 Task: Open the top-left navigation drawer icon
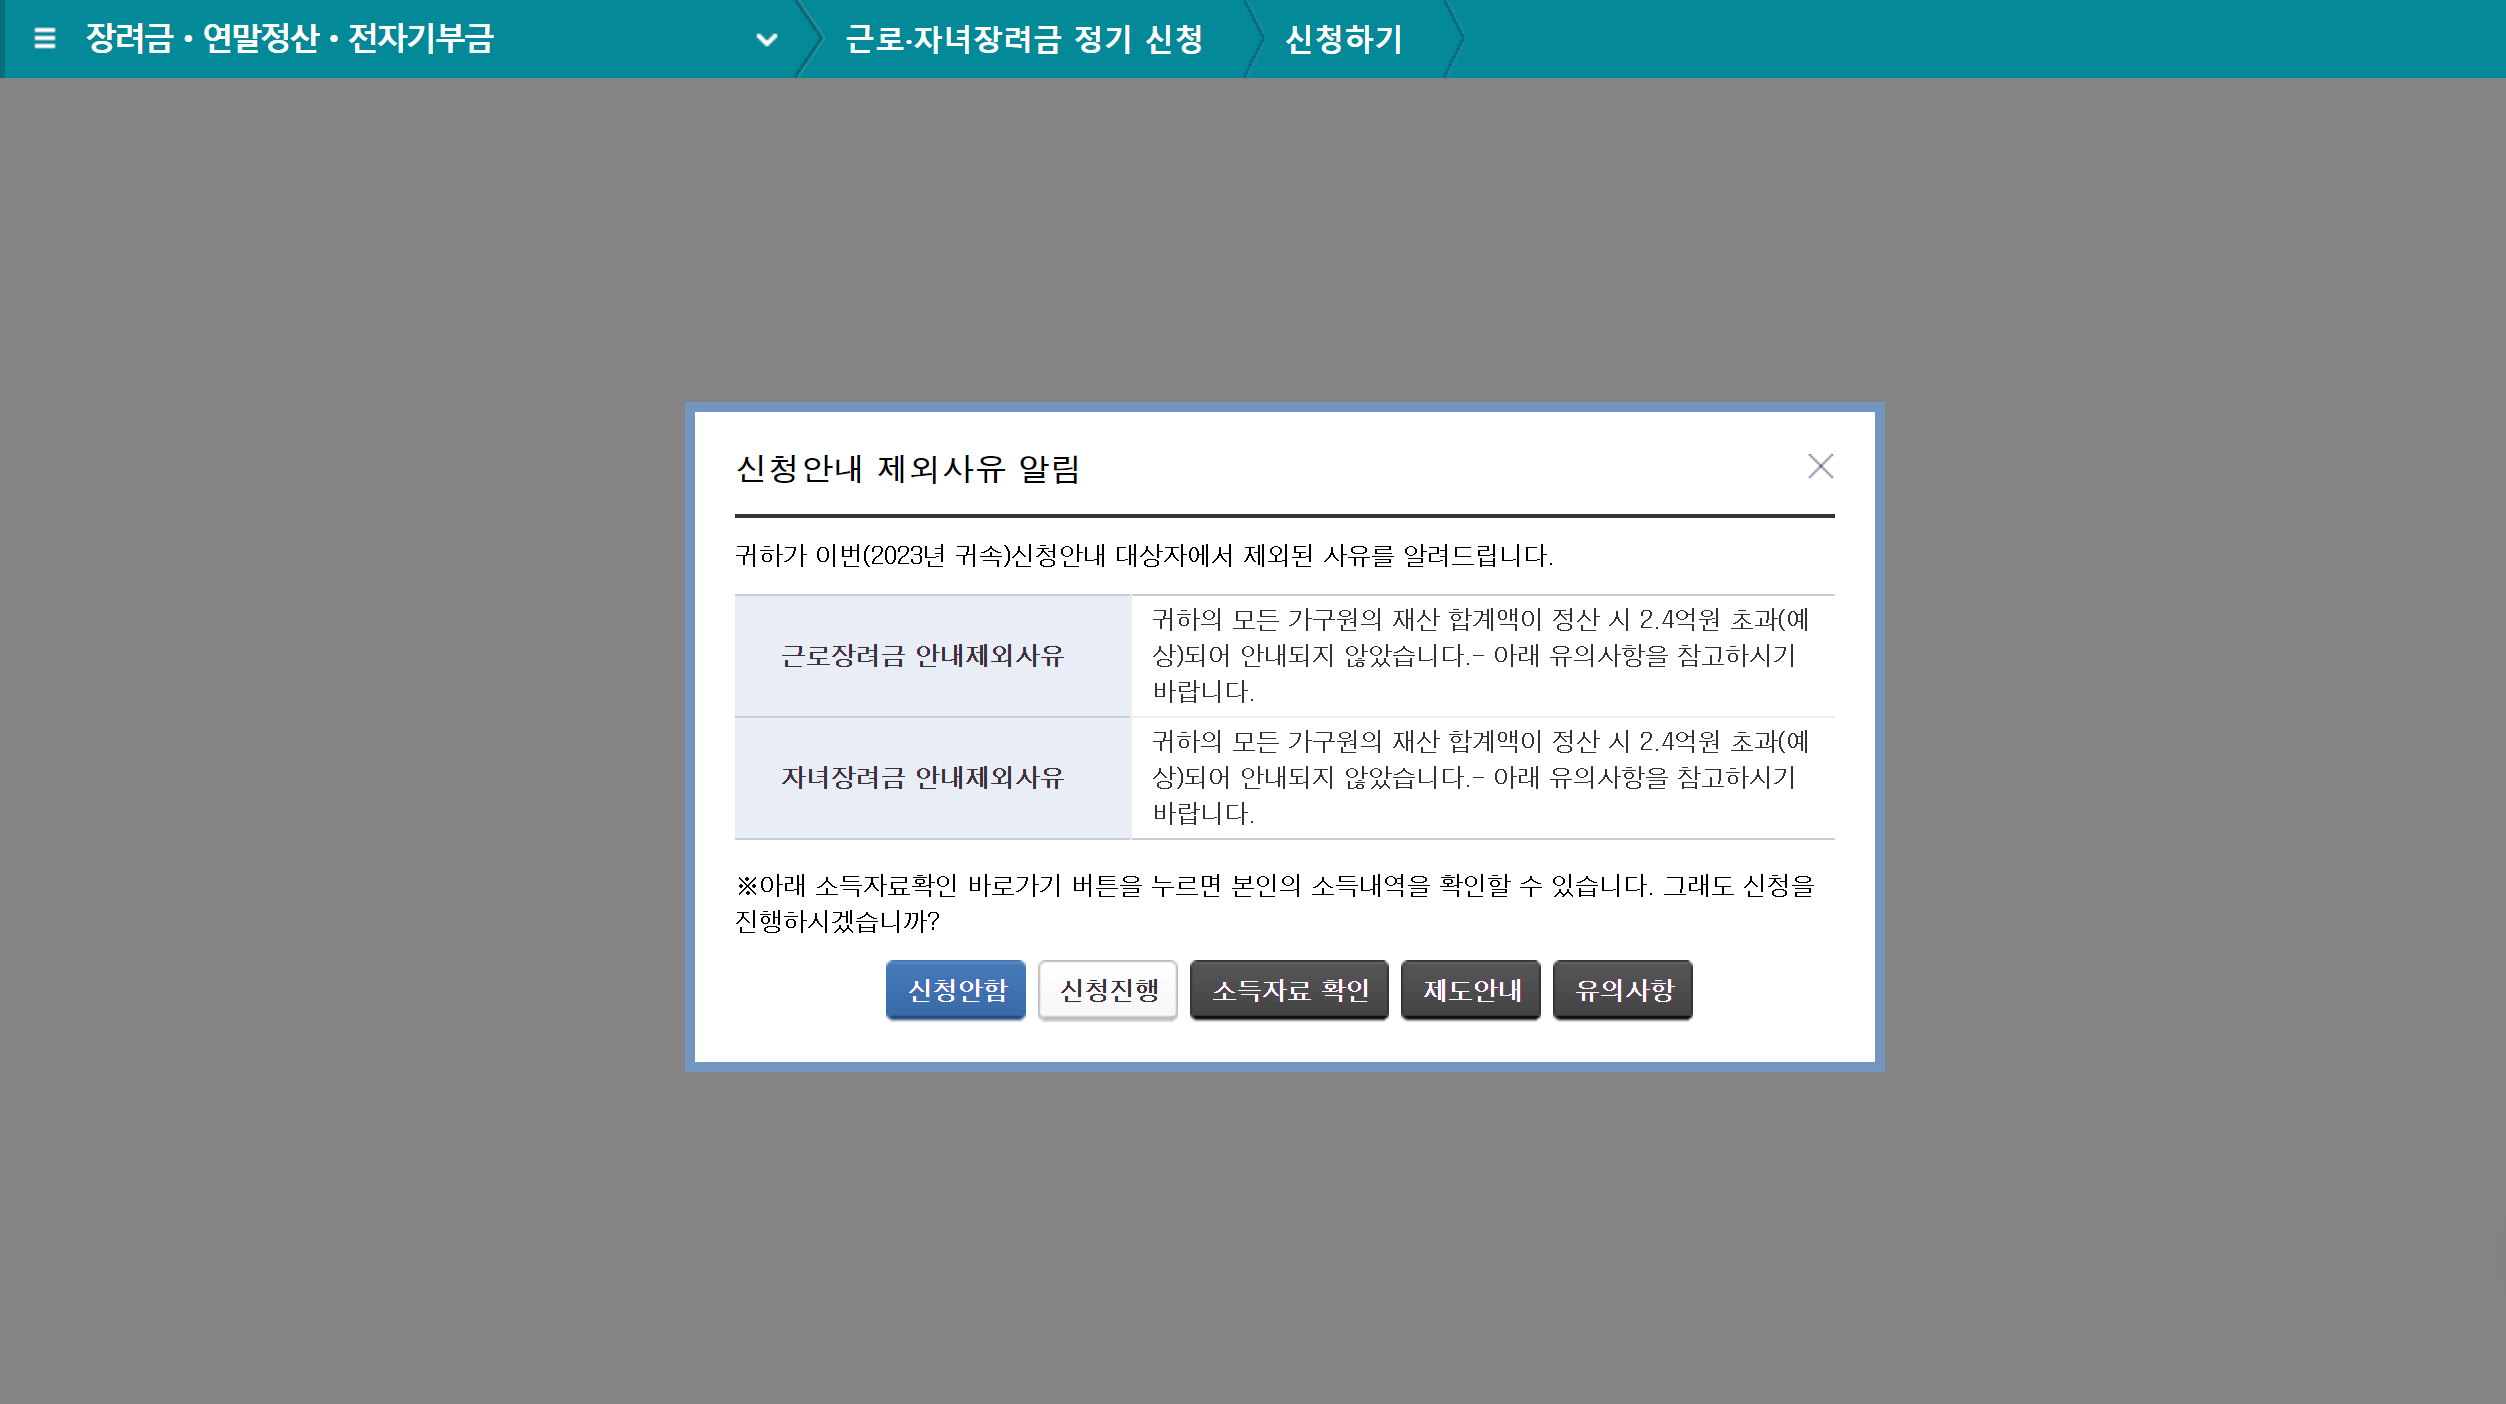[x=44, y=39]
